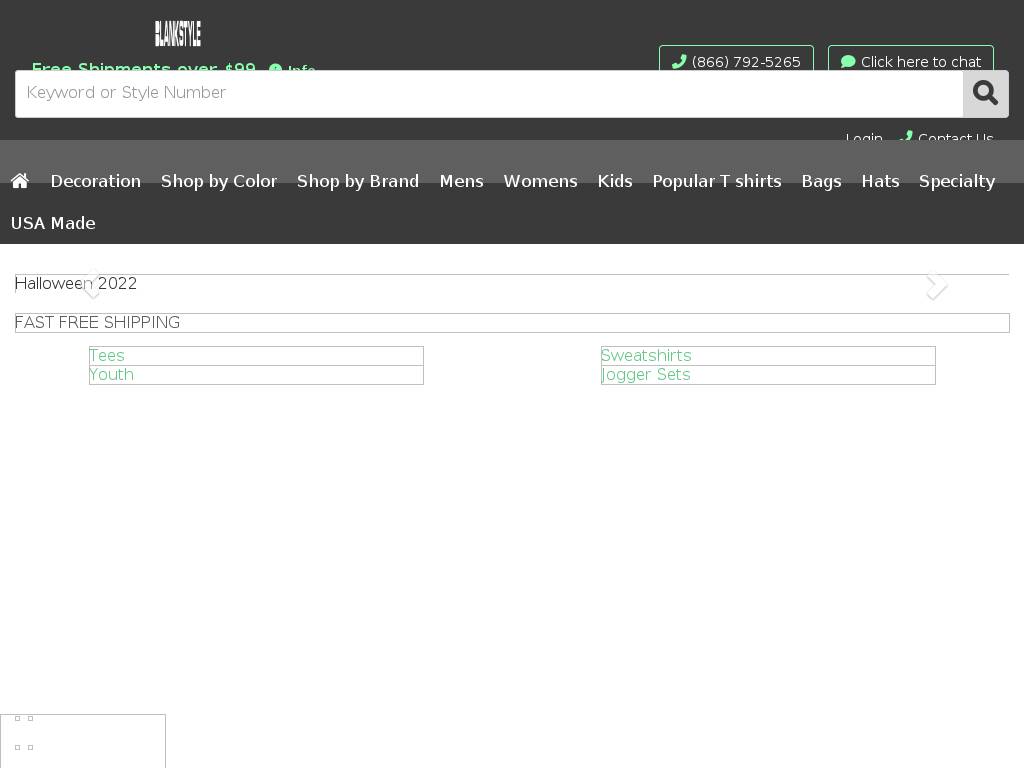Viewport: 1024px width, 768px height.
Task: Open the Click here to chat button
Action: 910,61
